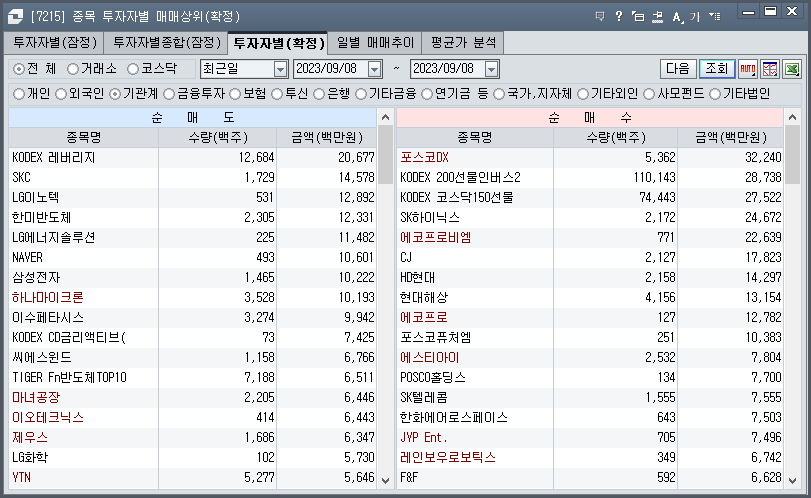This screenshot has width=811, height=498.
Task: Select the 포스코DX row
Action: point(590,158)
